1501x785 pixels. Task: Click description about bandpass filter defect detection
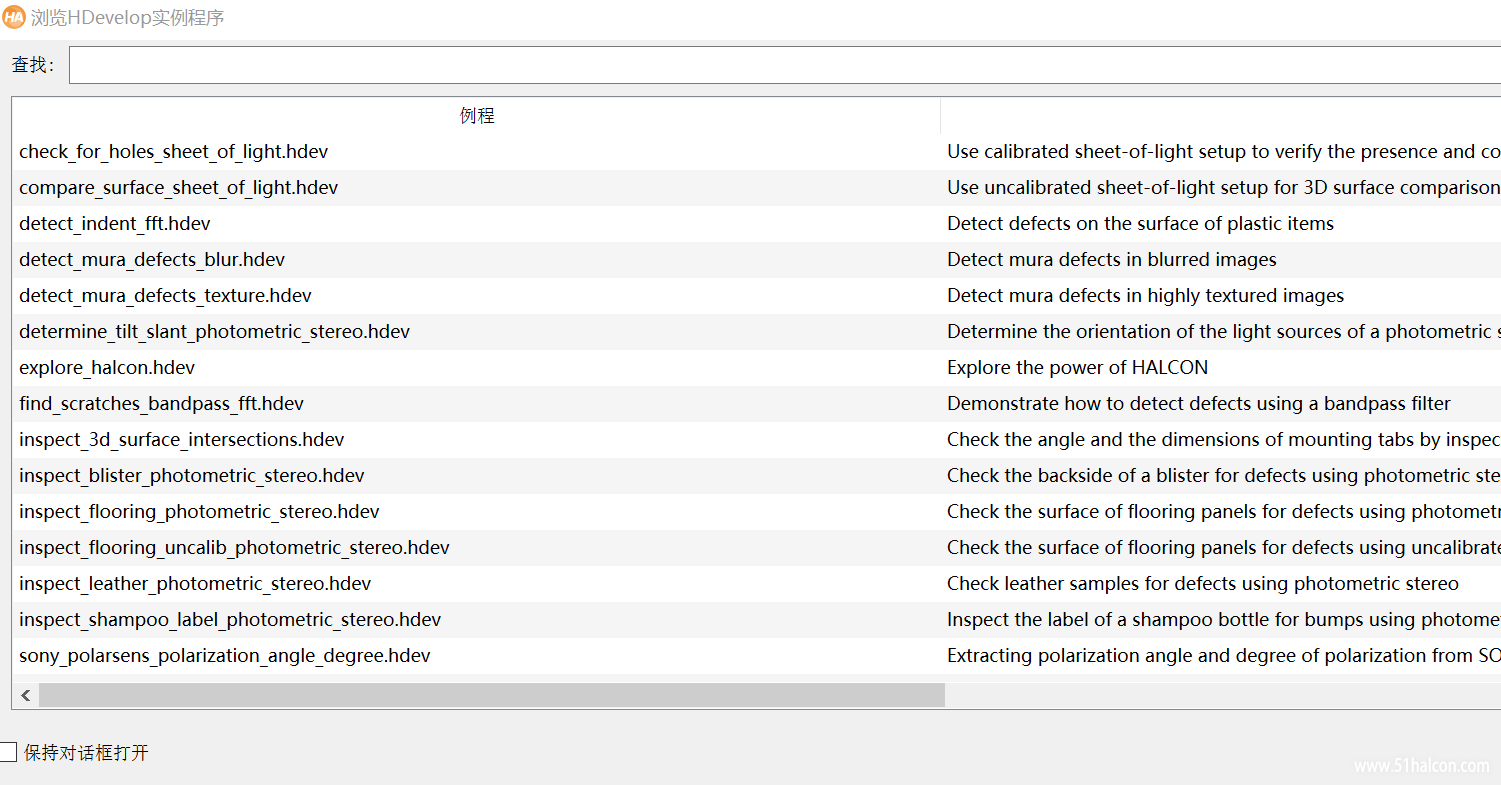pos(1199,404)
